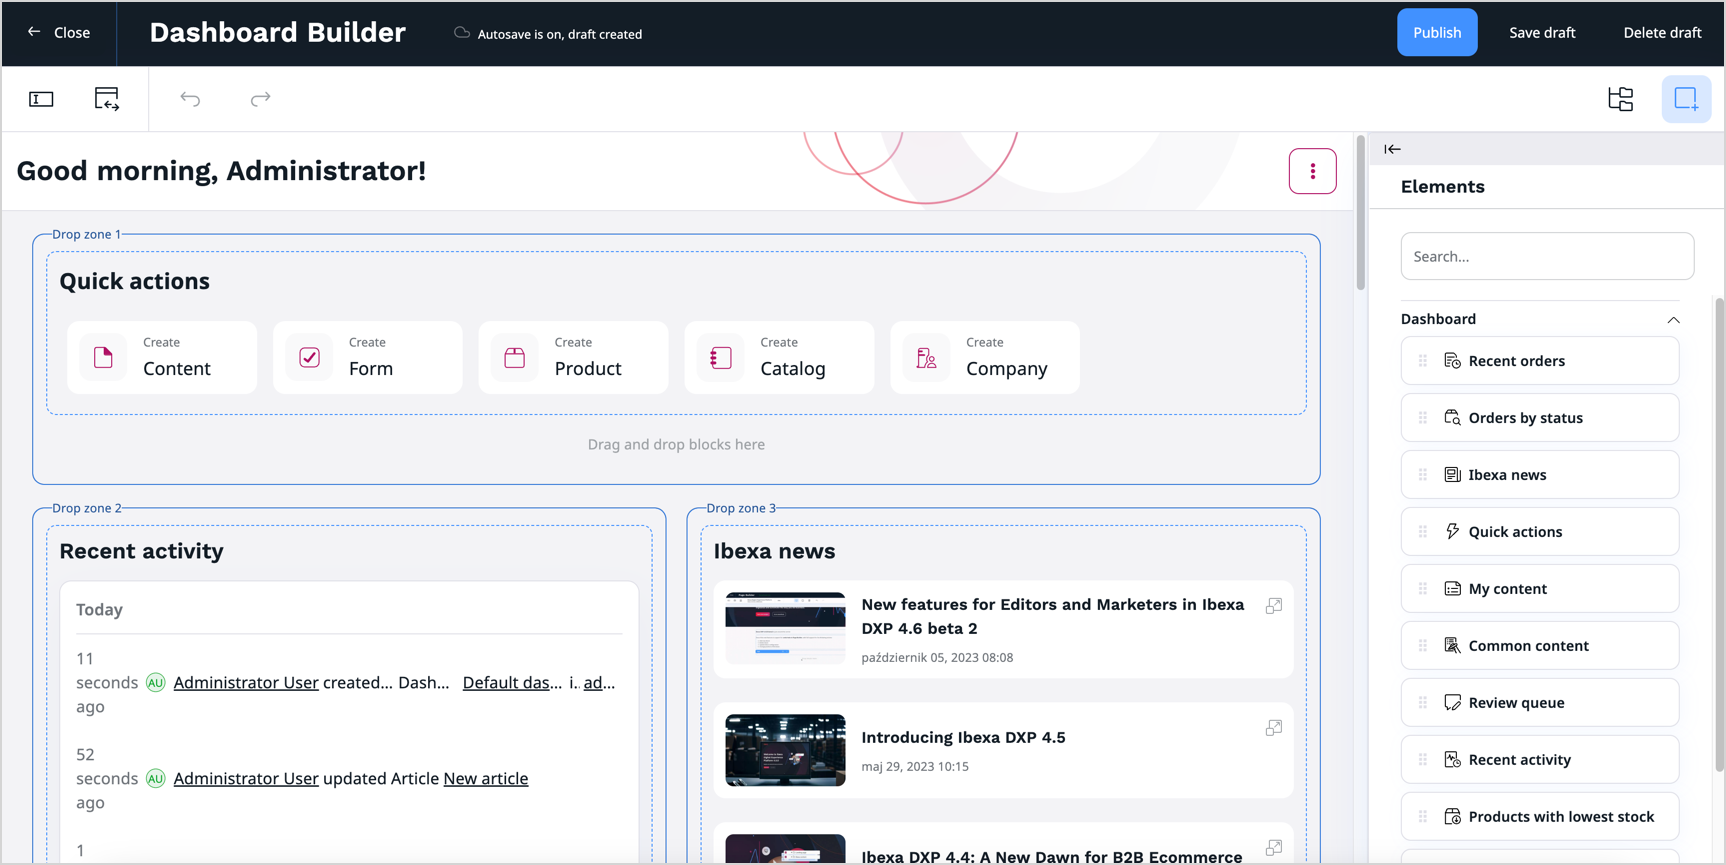Open external link icon for Introducing Ibexa DXP 4.5
This screenshot has height=865, width=1726.
(x=1273, y=728)
